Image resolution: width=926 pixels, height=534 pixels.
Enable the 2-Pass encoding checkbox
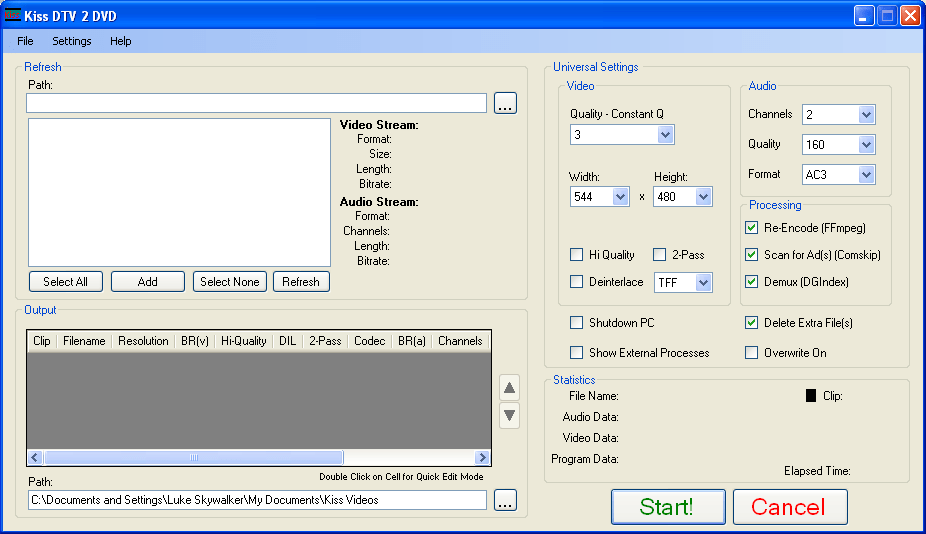pyautogui.click(x=659, y=255)
